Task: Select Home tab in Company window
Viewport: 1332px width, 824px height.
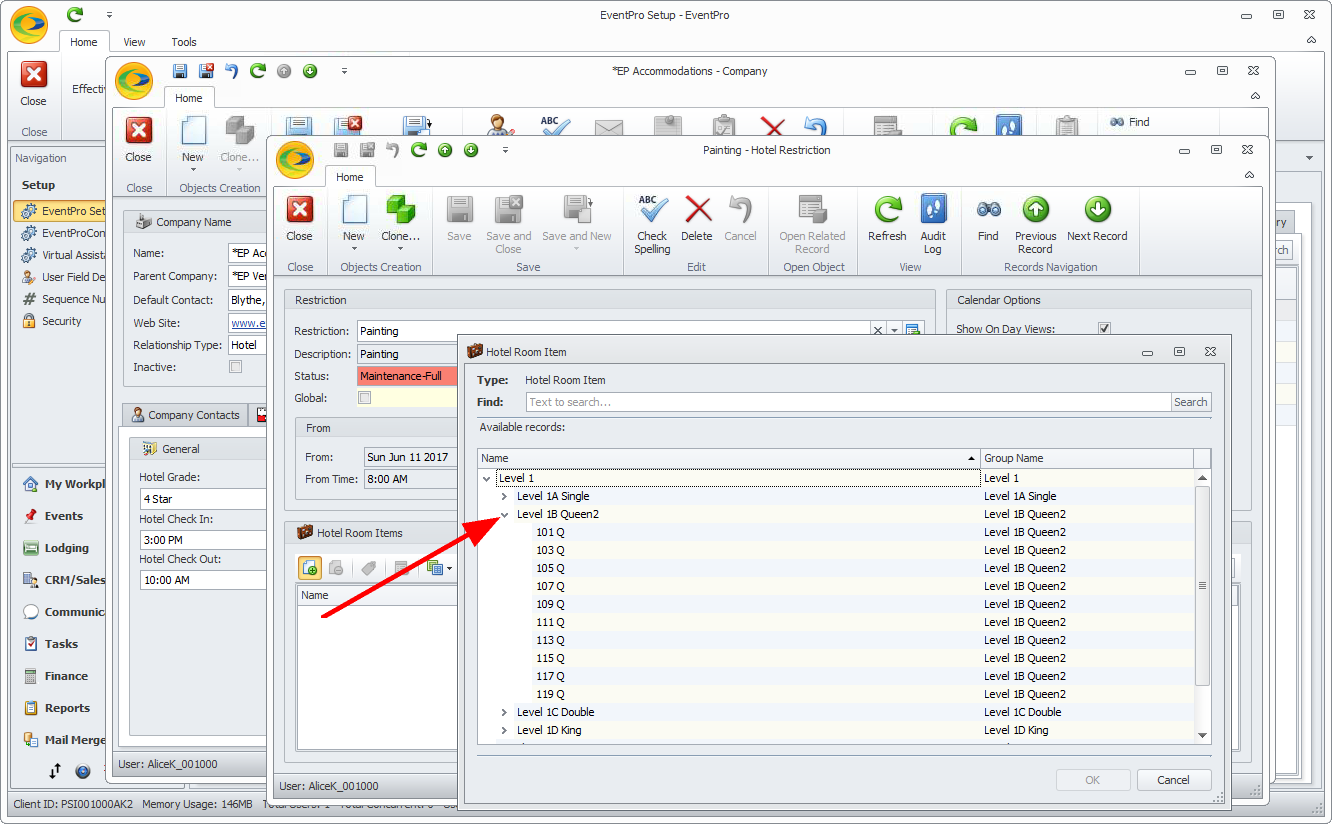Action: coord(189,98)
